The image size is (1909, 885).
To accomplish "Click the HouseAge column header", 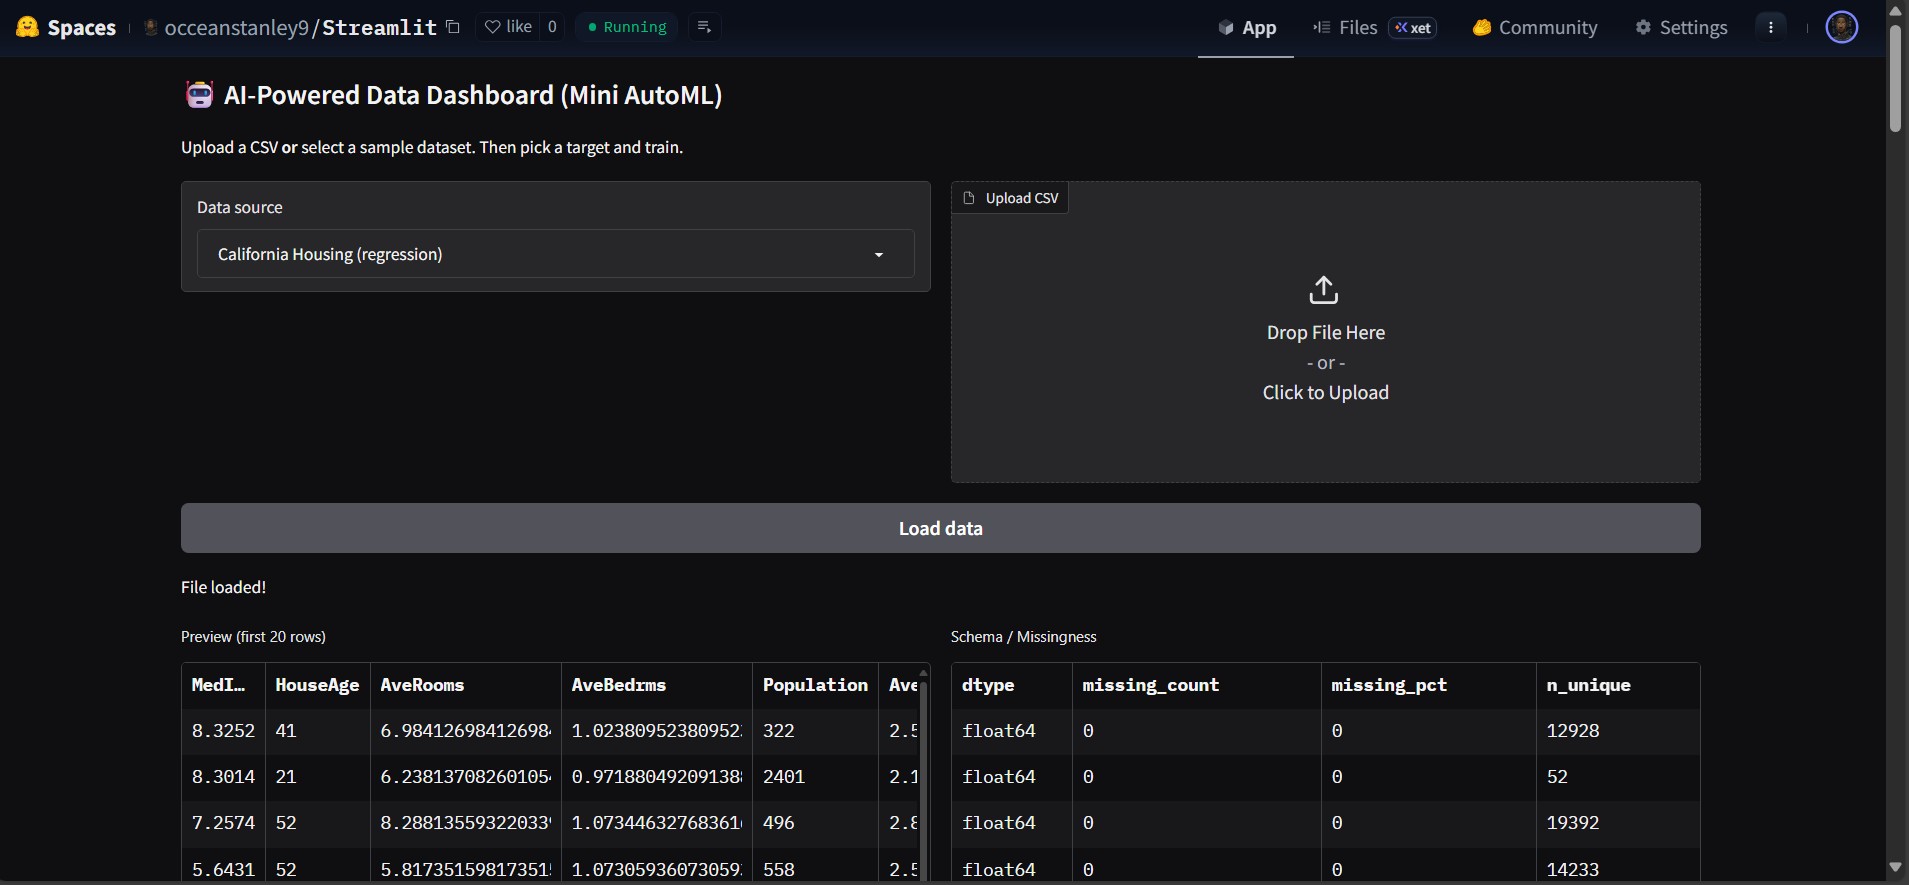I will (x=317, y=685).
